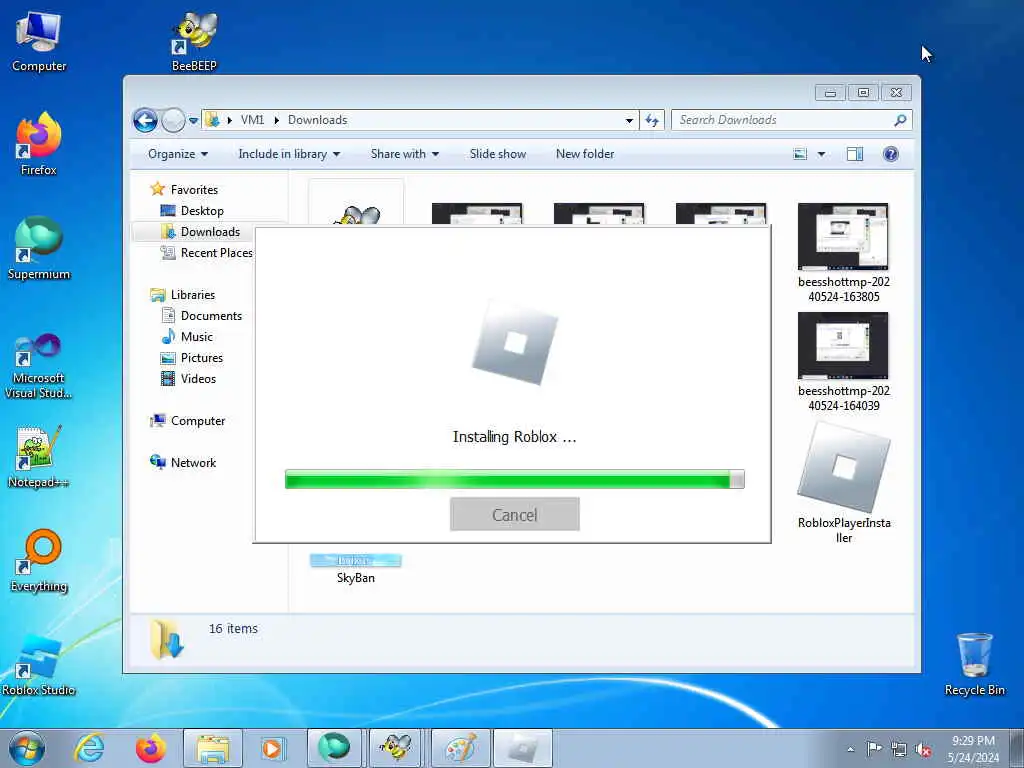The image size is (1024, 768).
Task: Click New folder in toolbar
Action: point(585,154)
